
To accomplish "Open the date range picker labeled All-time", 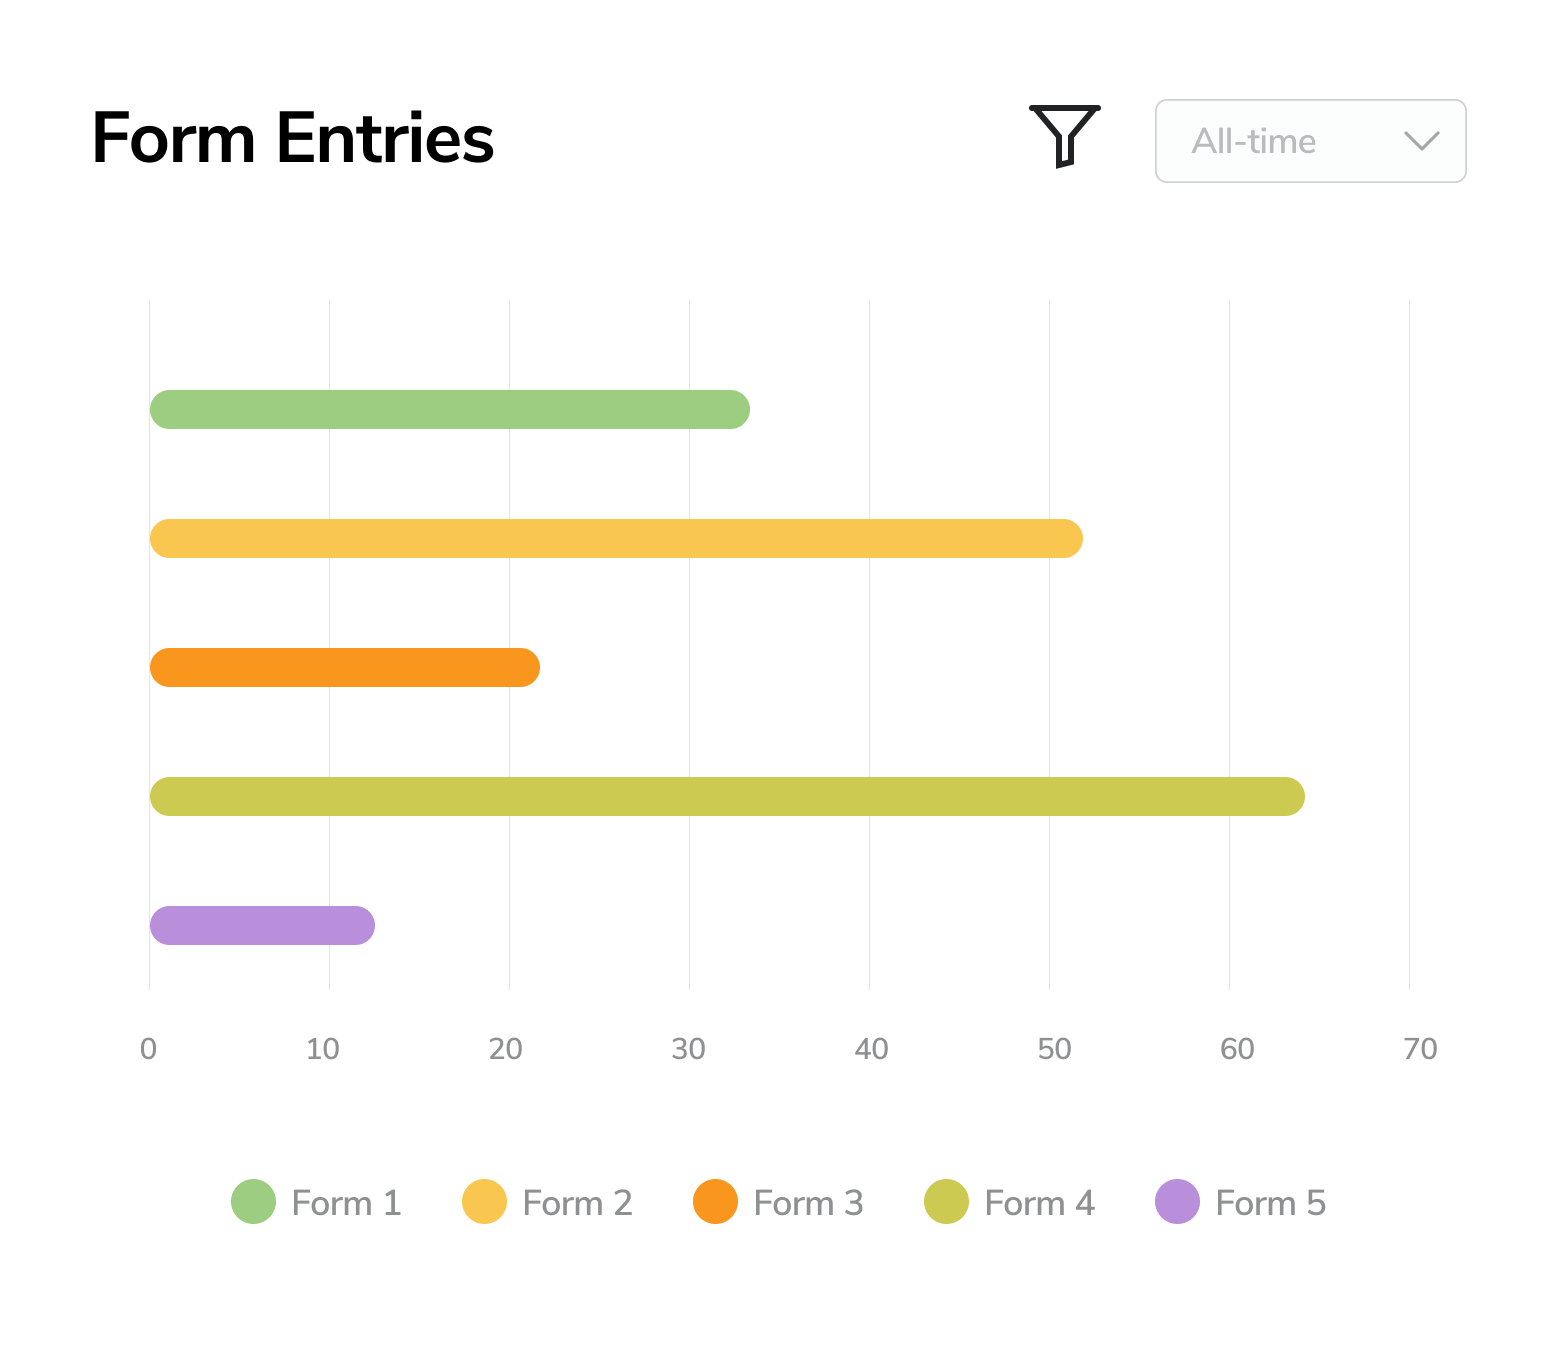I will [x=1309, y=141].
